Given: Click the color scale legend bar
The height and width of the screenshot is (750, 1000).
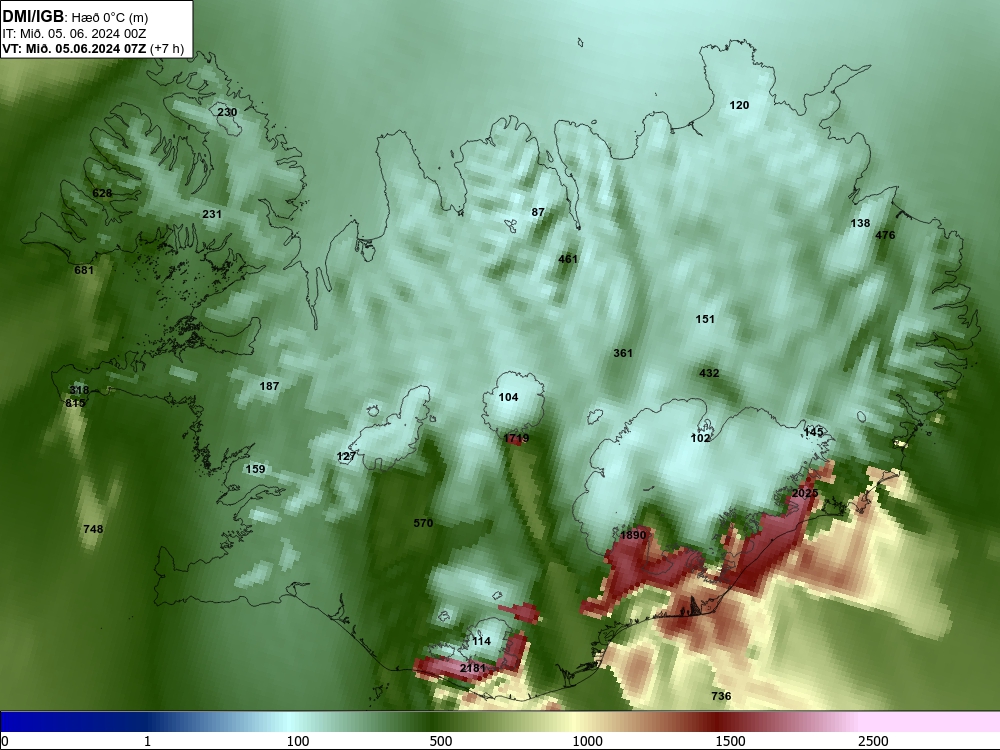Looking at the screenshot, I should point(500,721).
